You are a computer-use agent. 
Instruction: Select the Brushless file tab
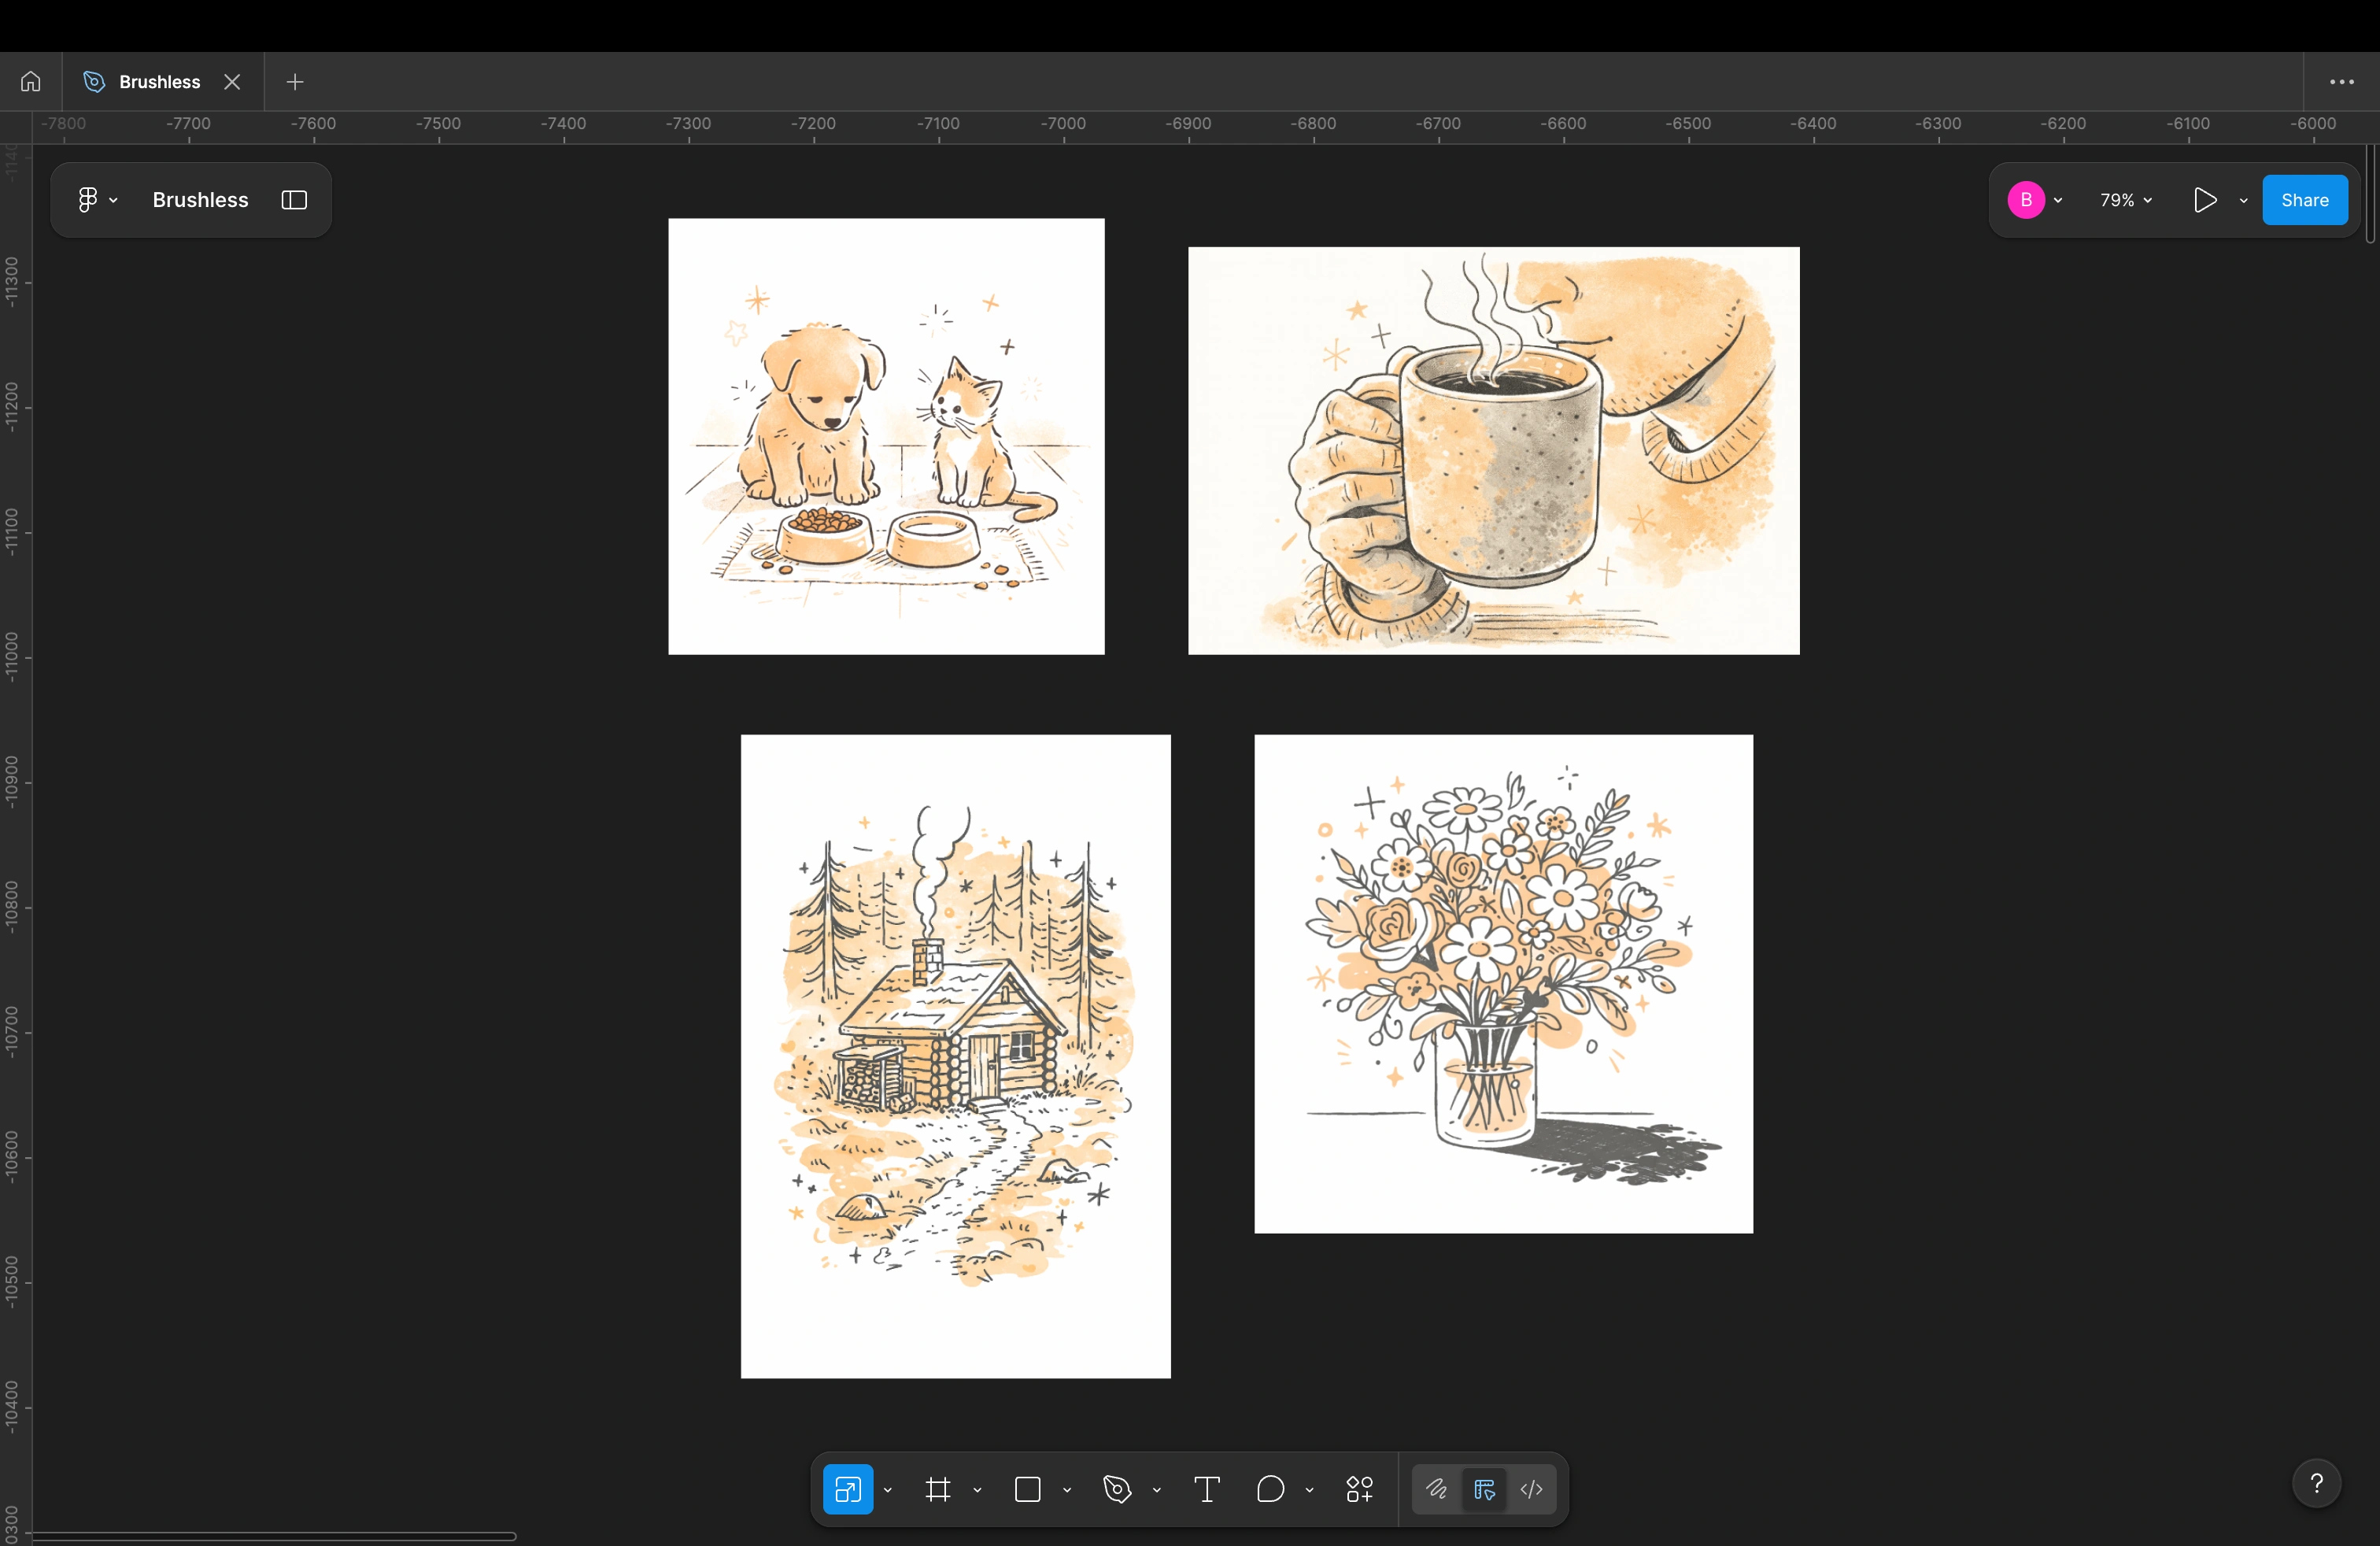[x=159, y=82]
